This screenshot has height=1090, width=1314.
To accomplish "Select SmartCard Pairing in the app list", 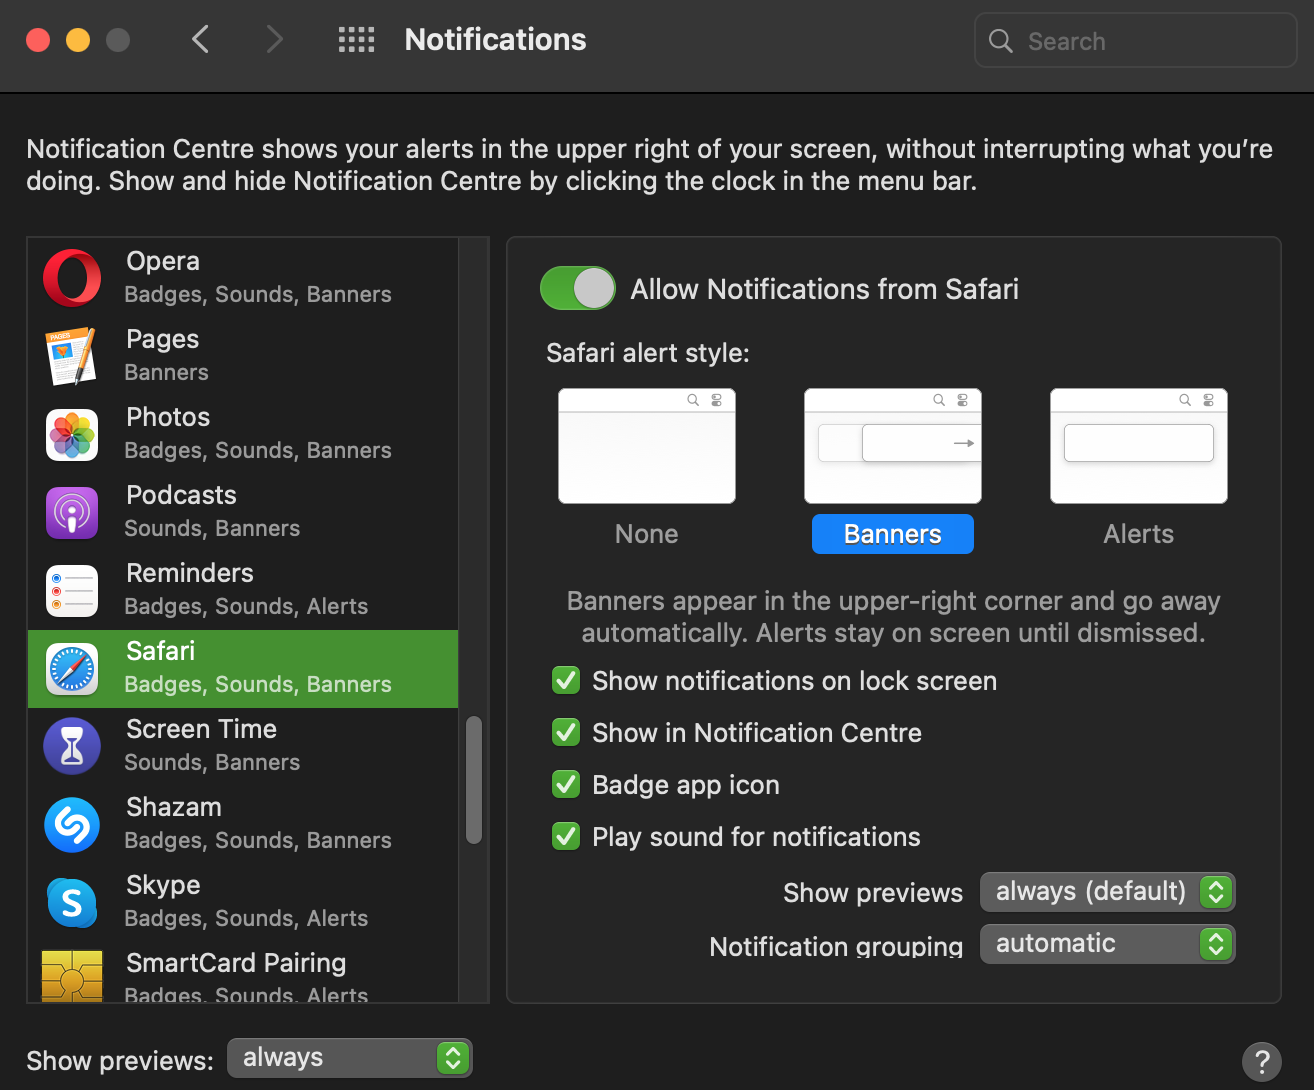I will (243, 972).
